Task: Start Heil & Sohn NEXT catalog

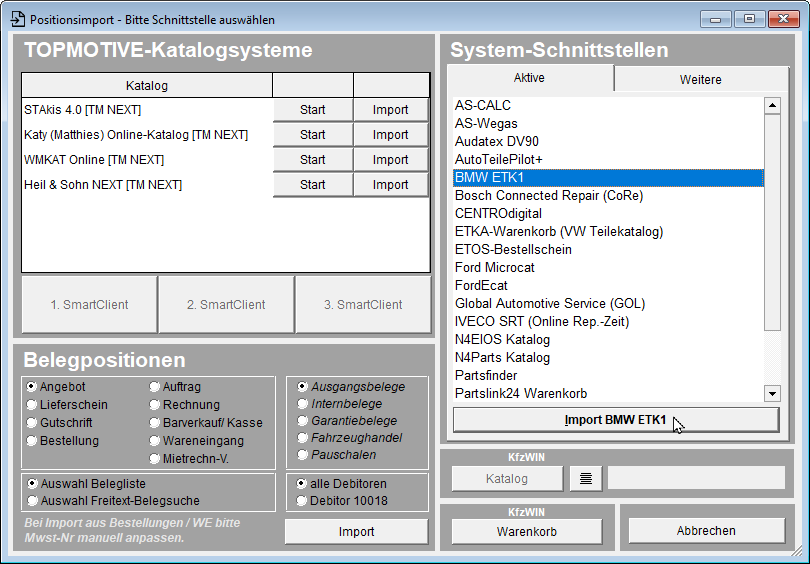Action: pyautogui.click(x=313, y=184)
